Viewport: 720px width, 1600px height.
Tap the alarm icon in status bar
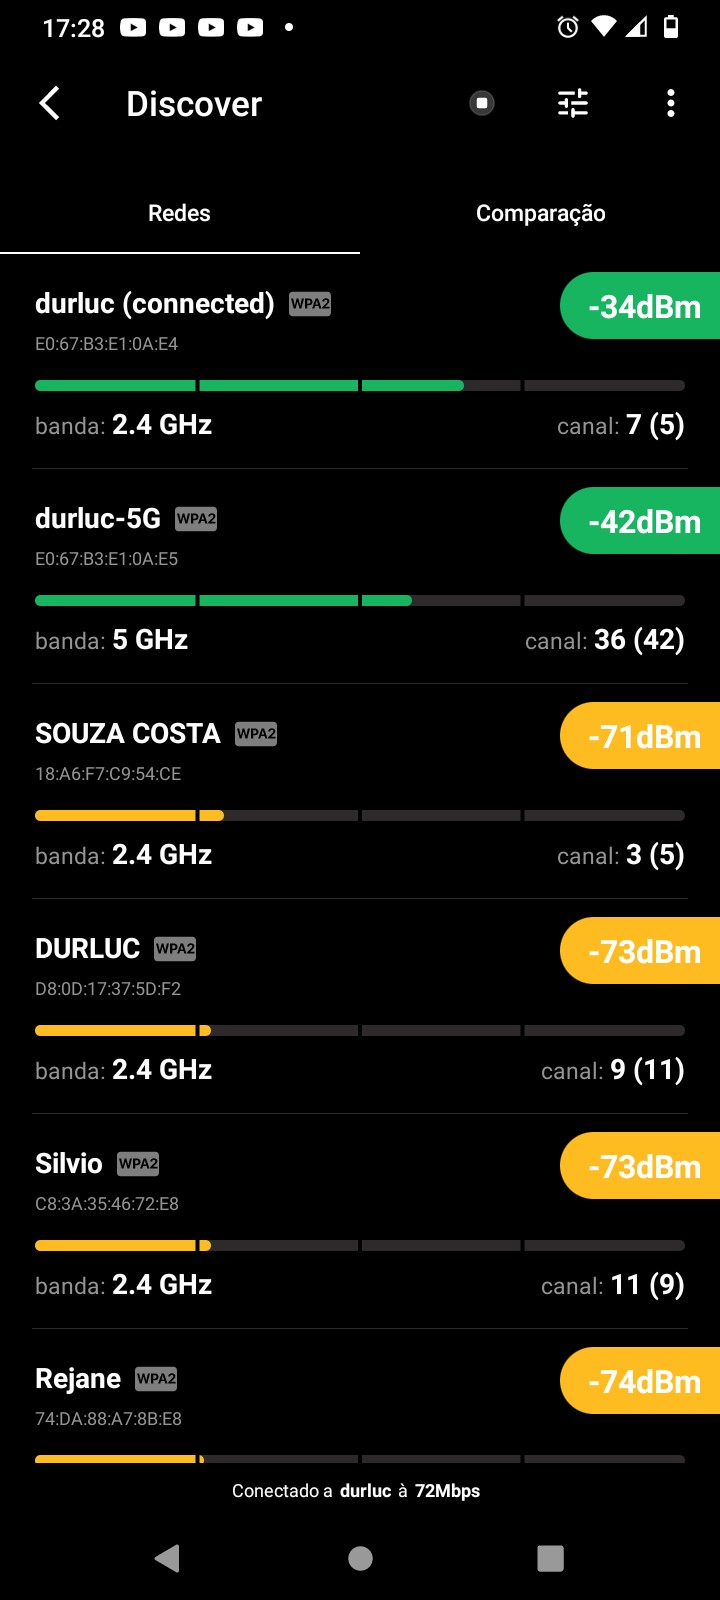pyautogui.click(x=567, y=27)
